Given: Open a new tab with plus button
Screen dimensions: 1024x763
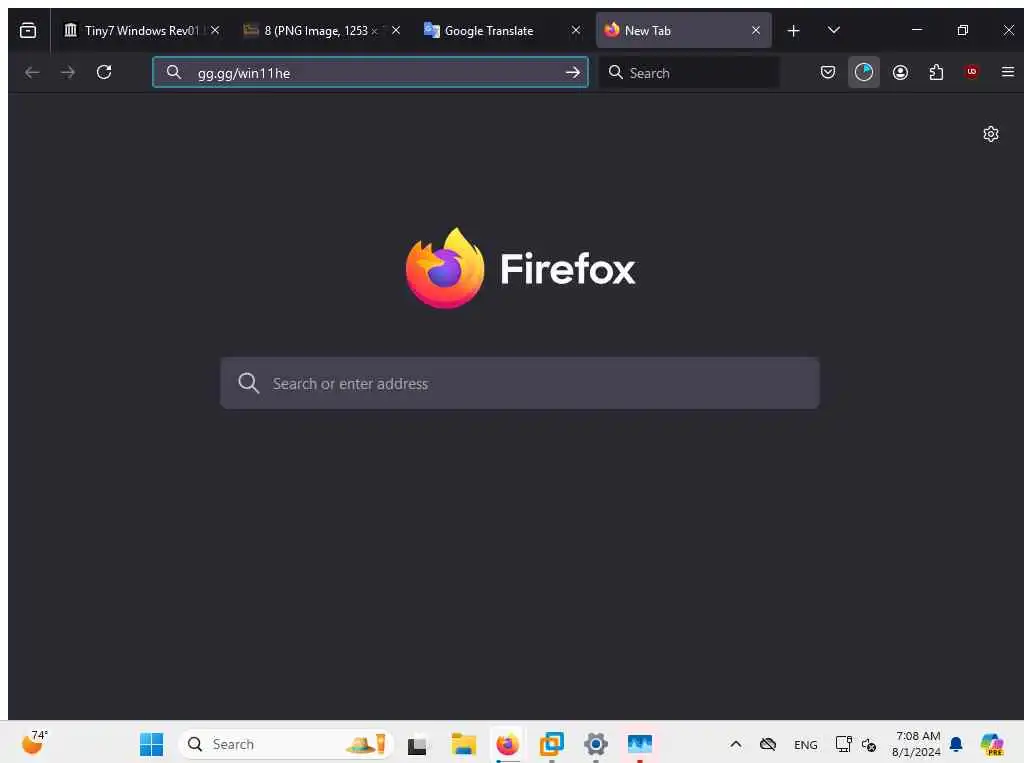Looking at the screenshot, I should click(793, 31).
